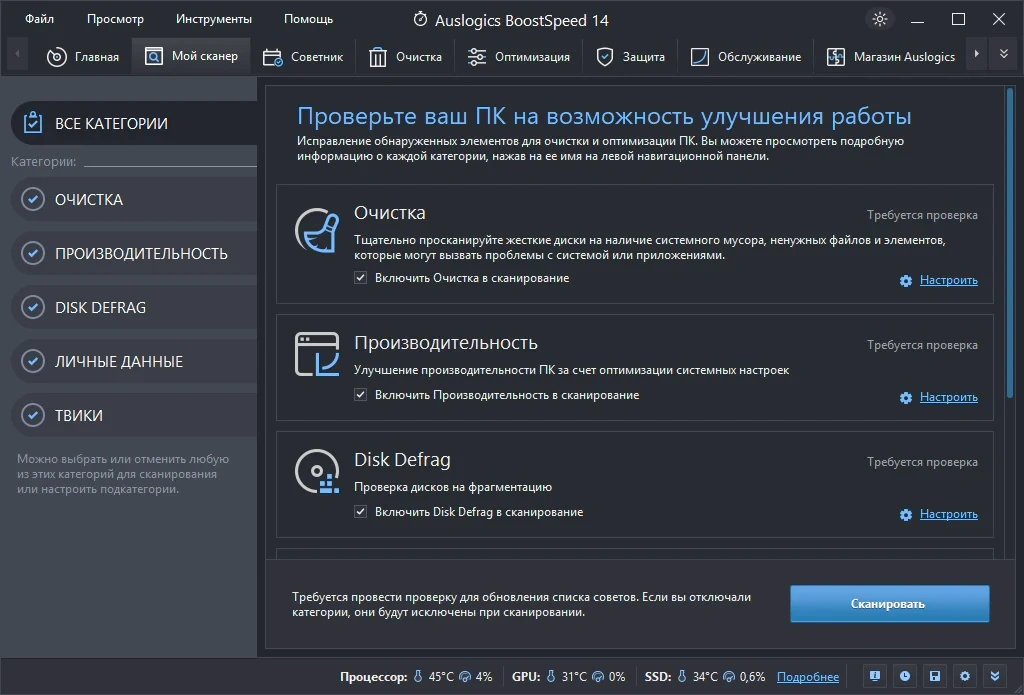Start scan with Сканировать button
Image resolution: width=1024 pixels, height=695 pixels.
[889, 604]
